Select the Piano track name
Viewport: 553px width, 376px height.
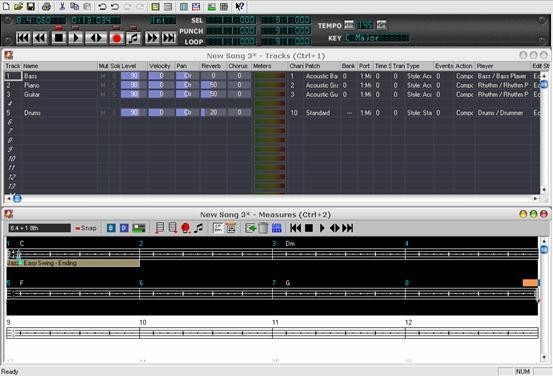(32, 85)
